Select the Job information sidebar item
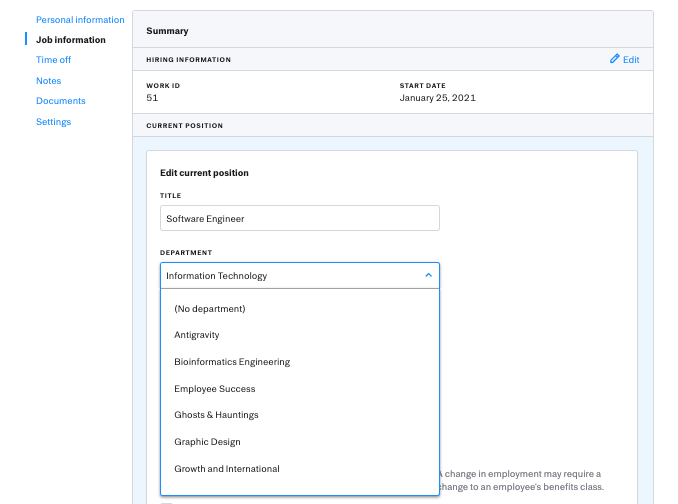 coord(70,40)
